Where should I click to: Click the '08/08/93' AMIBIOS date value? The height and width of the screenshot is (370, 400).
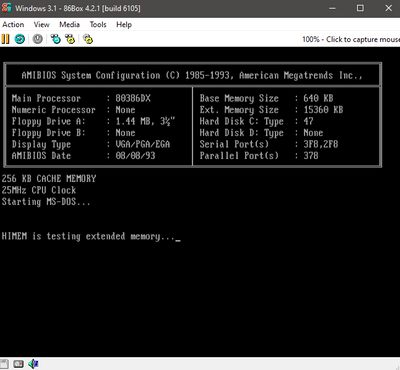click(x=135, y=156)
